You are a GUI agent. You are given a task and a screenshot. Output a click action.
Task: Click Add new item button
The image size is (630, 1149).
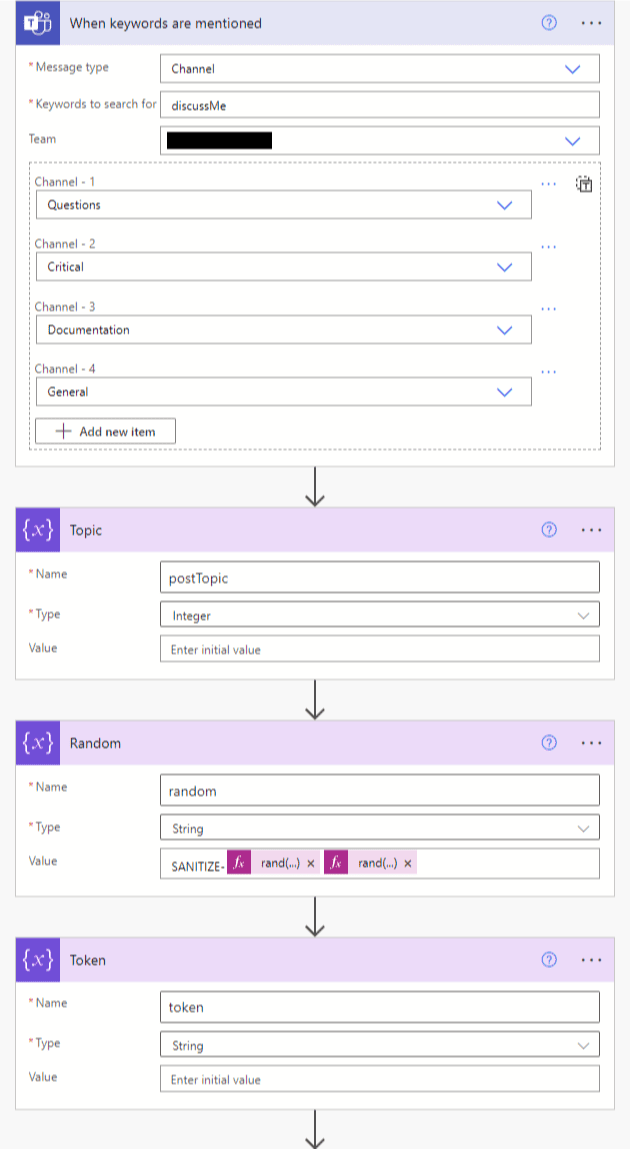point(105,431)
